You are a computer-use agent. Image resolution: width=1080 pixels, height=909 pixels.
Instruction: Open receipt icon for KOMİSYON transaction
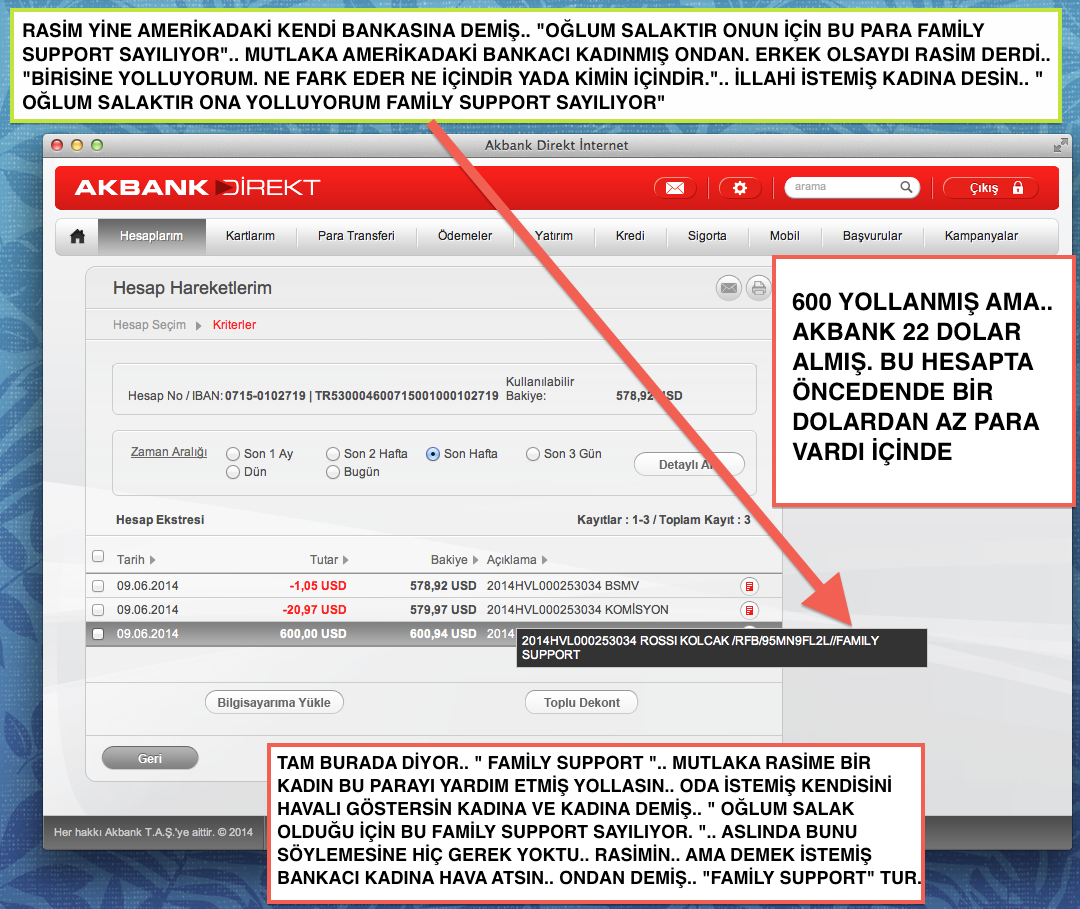(749, 610)
